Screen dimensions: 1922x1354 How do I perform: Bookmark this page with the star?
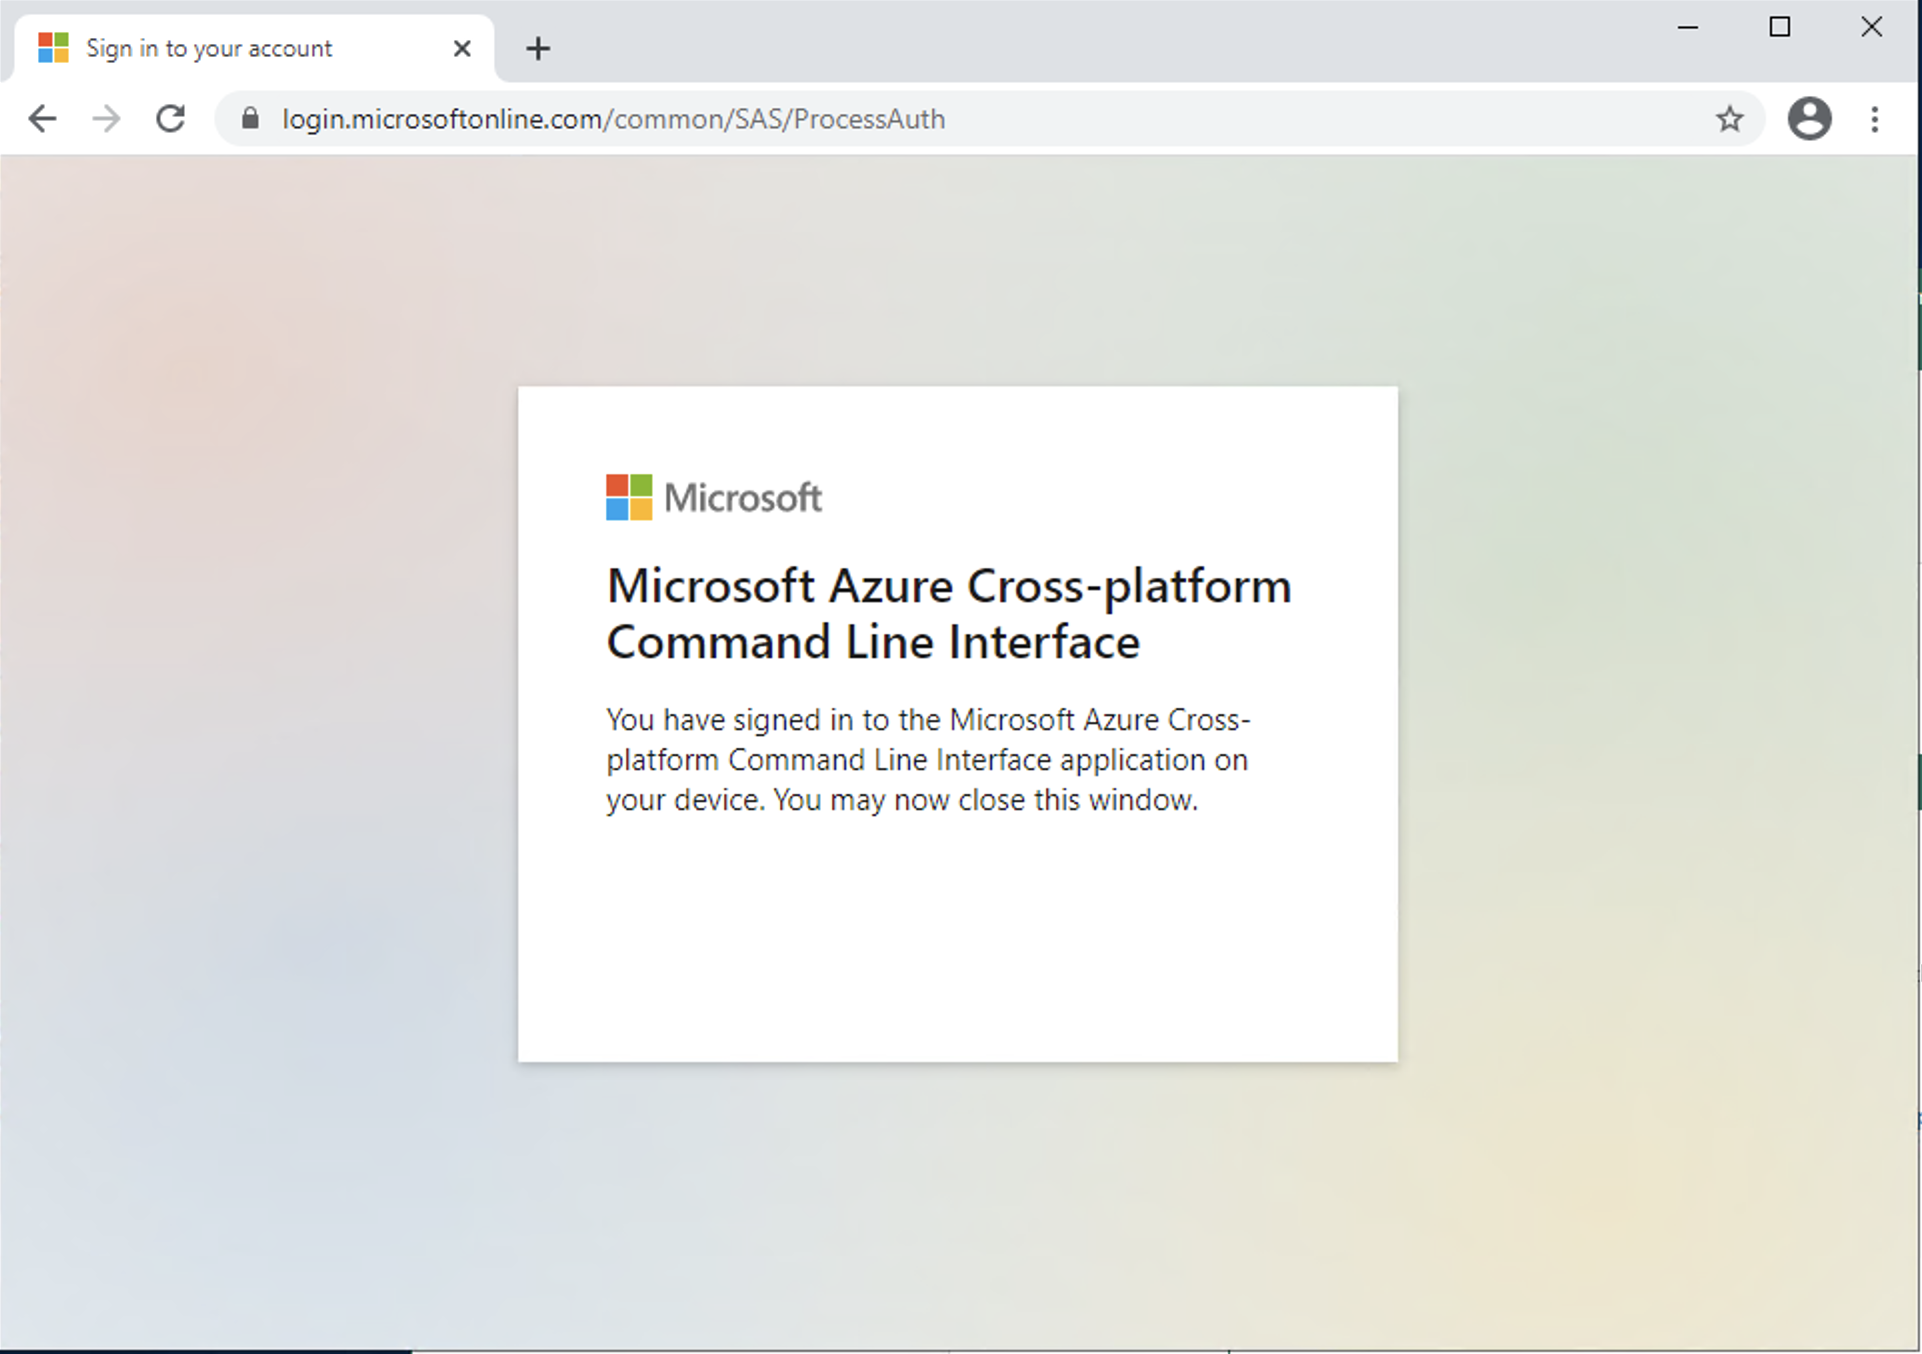tap(1729, 119)
